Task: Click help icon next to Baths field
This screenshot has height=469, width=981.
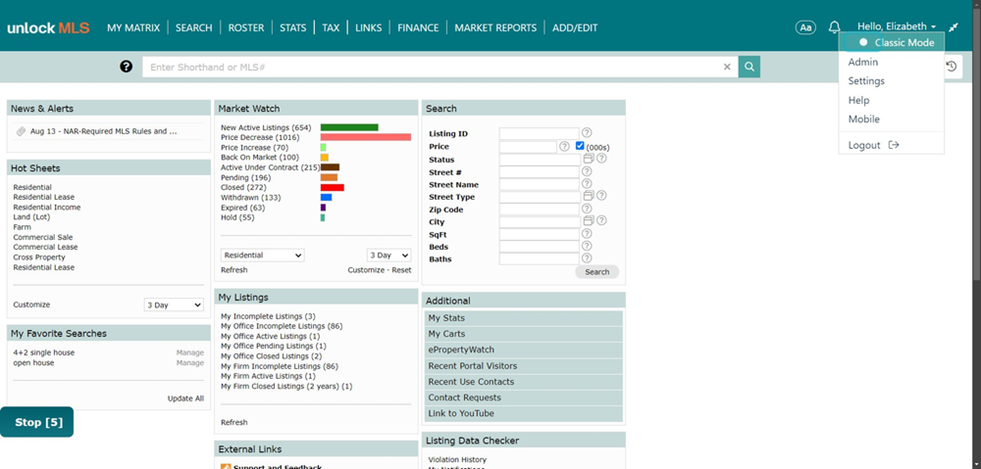Action: 587,258
